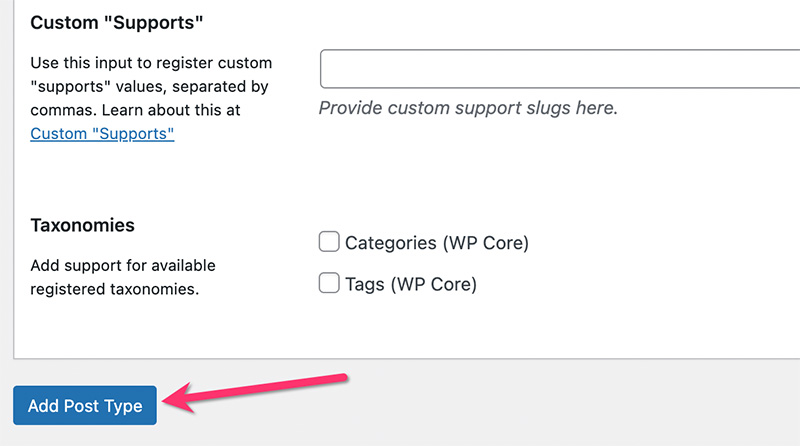Click the word "Core" in the Tags label
The height and width of the screenshot is (446, 800).
448,285
